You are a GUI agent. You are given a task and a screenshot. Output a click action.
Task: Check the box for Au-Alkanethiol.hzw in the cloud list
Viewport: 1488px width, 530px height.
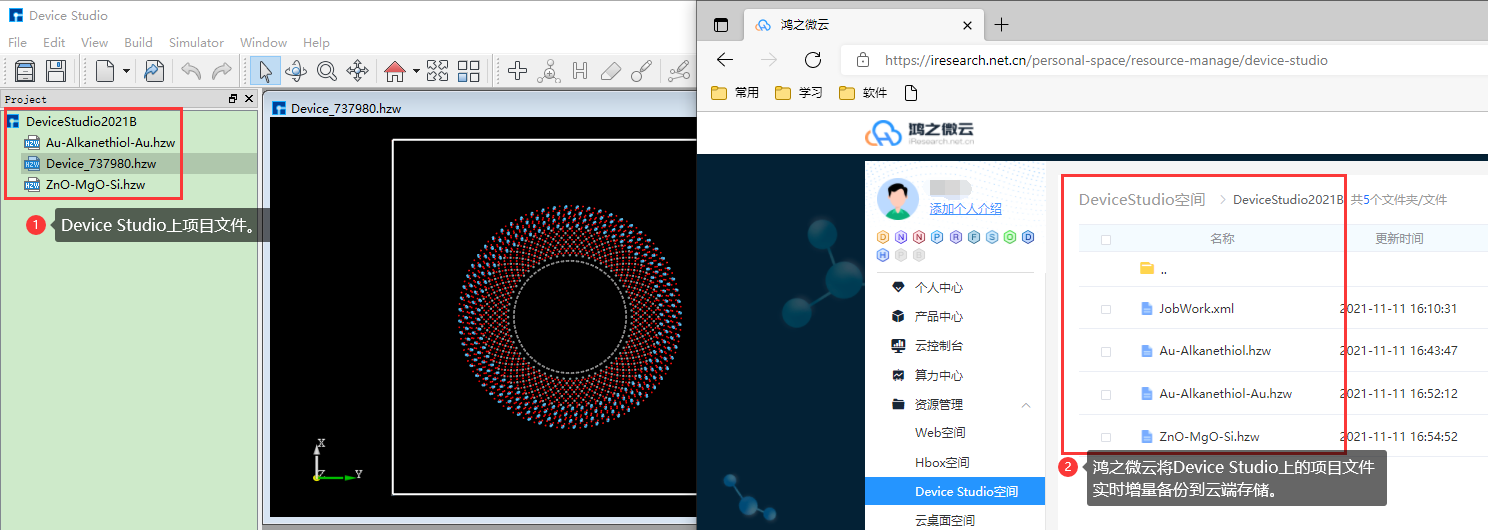[1105, 352]
